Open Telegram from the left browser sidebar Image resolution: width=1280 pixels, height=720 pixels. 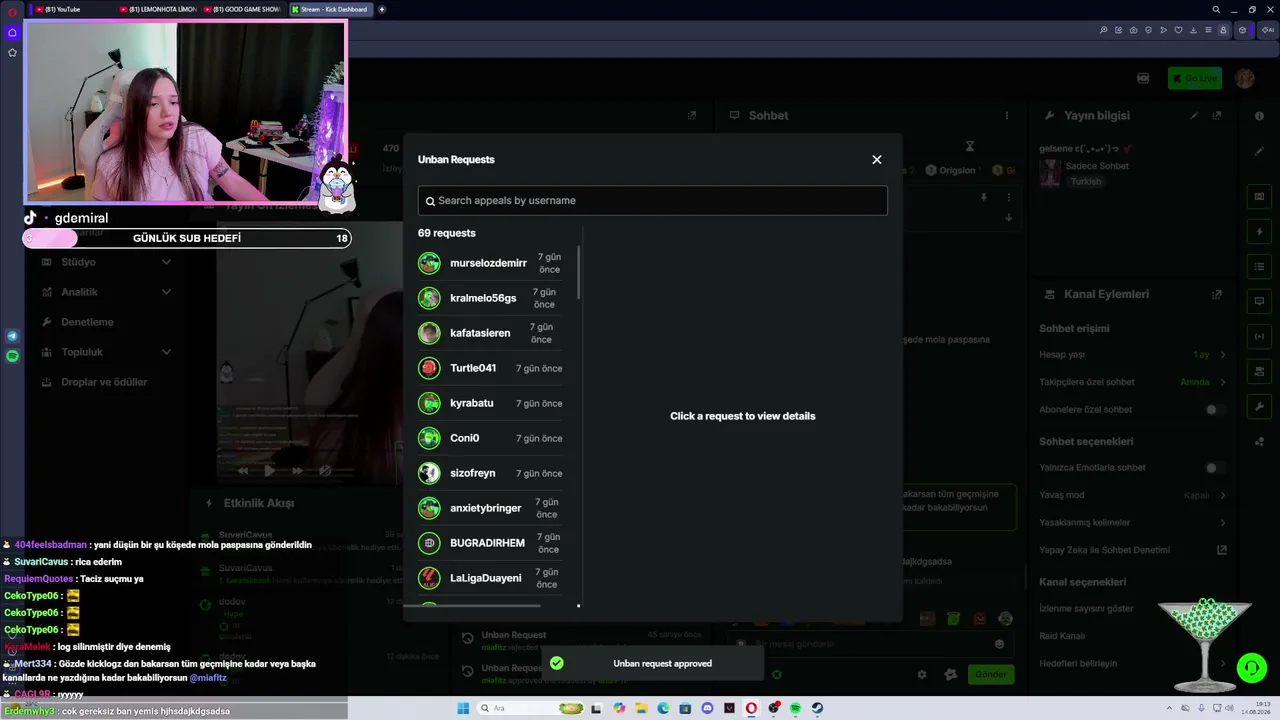(x=12, y=336)
